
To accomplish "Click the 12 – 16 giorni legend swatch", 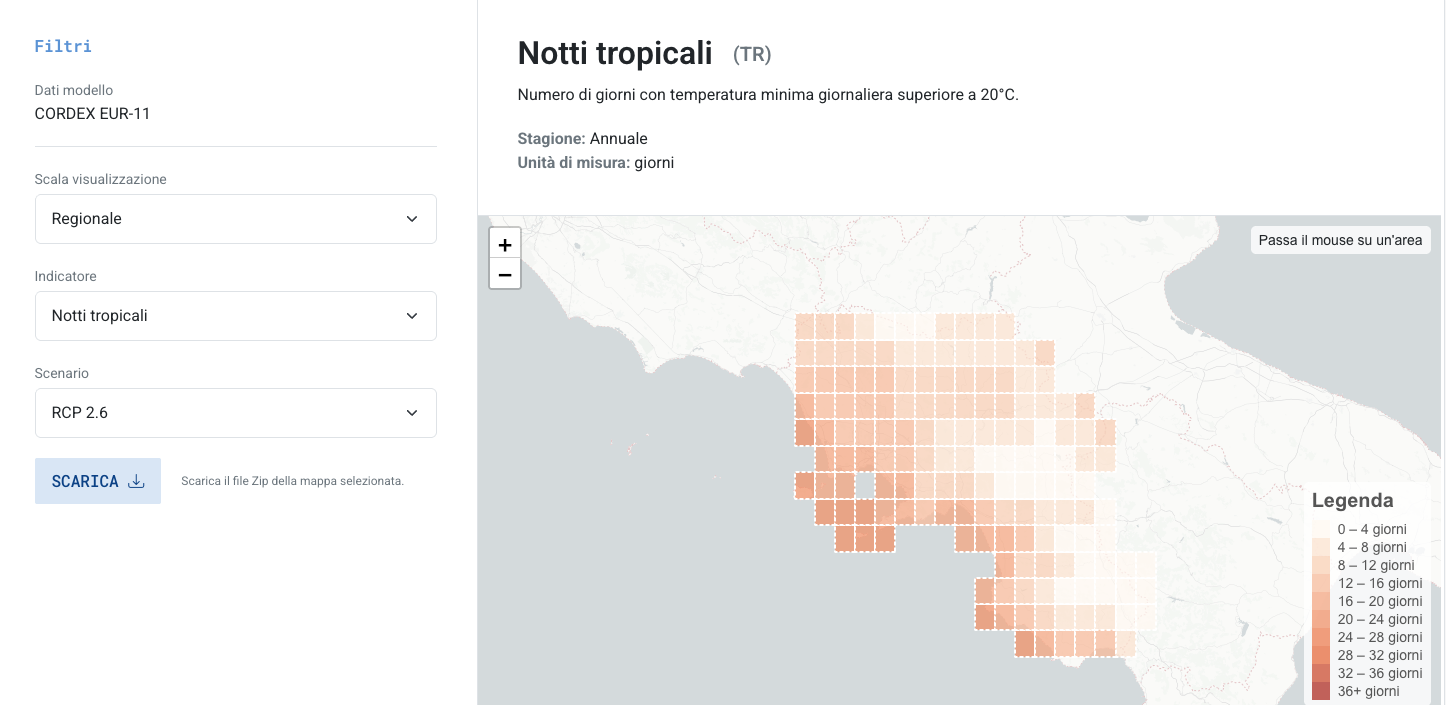I will 1321,583.
